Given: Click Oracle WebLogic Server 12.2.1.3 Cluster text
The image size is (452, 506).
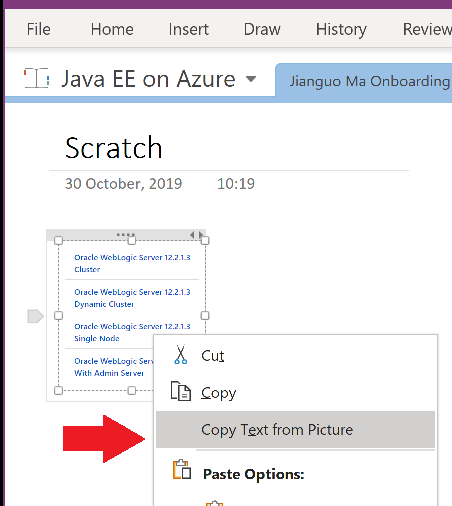Looking at the screenshot, I should tap(132, 263).
